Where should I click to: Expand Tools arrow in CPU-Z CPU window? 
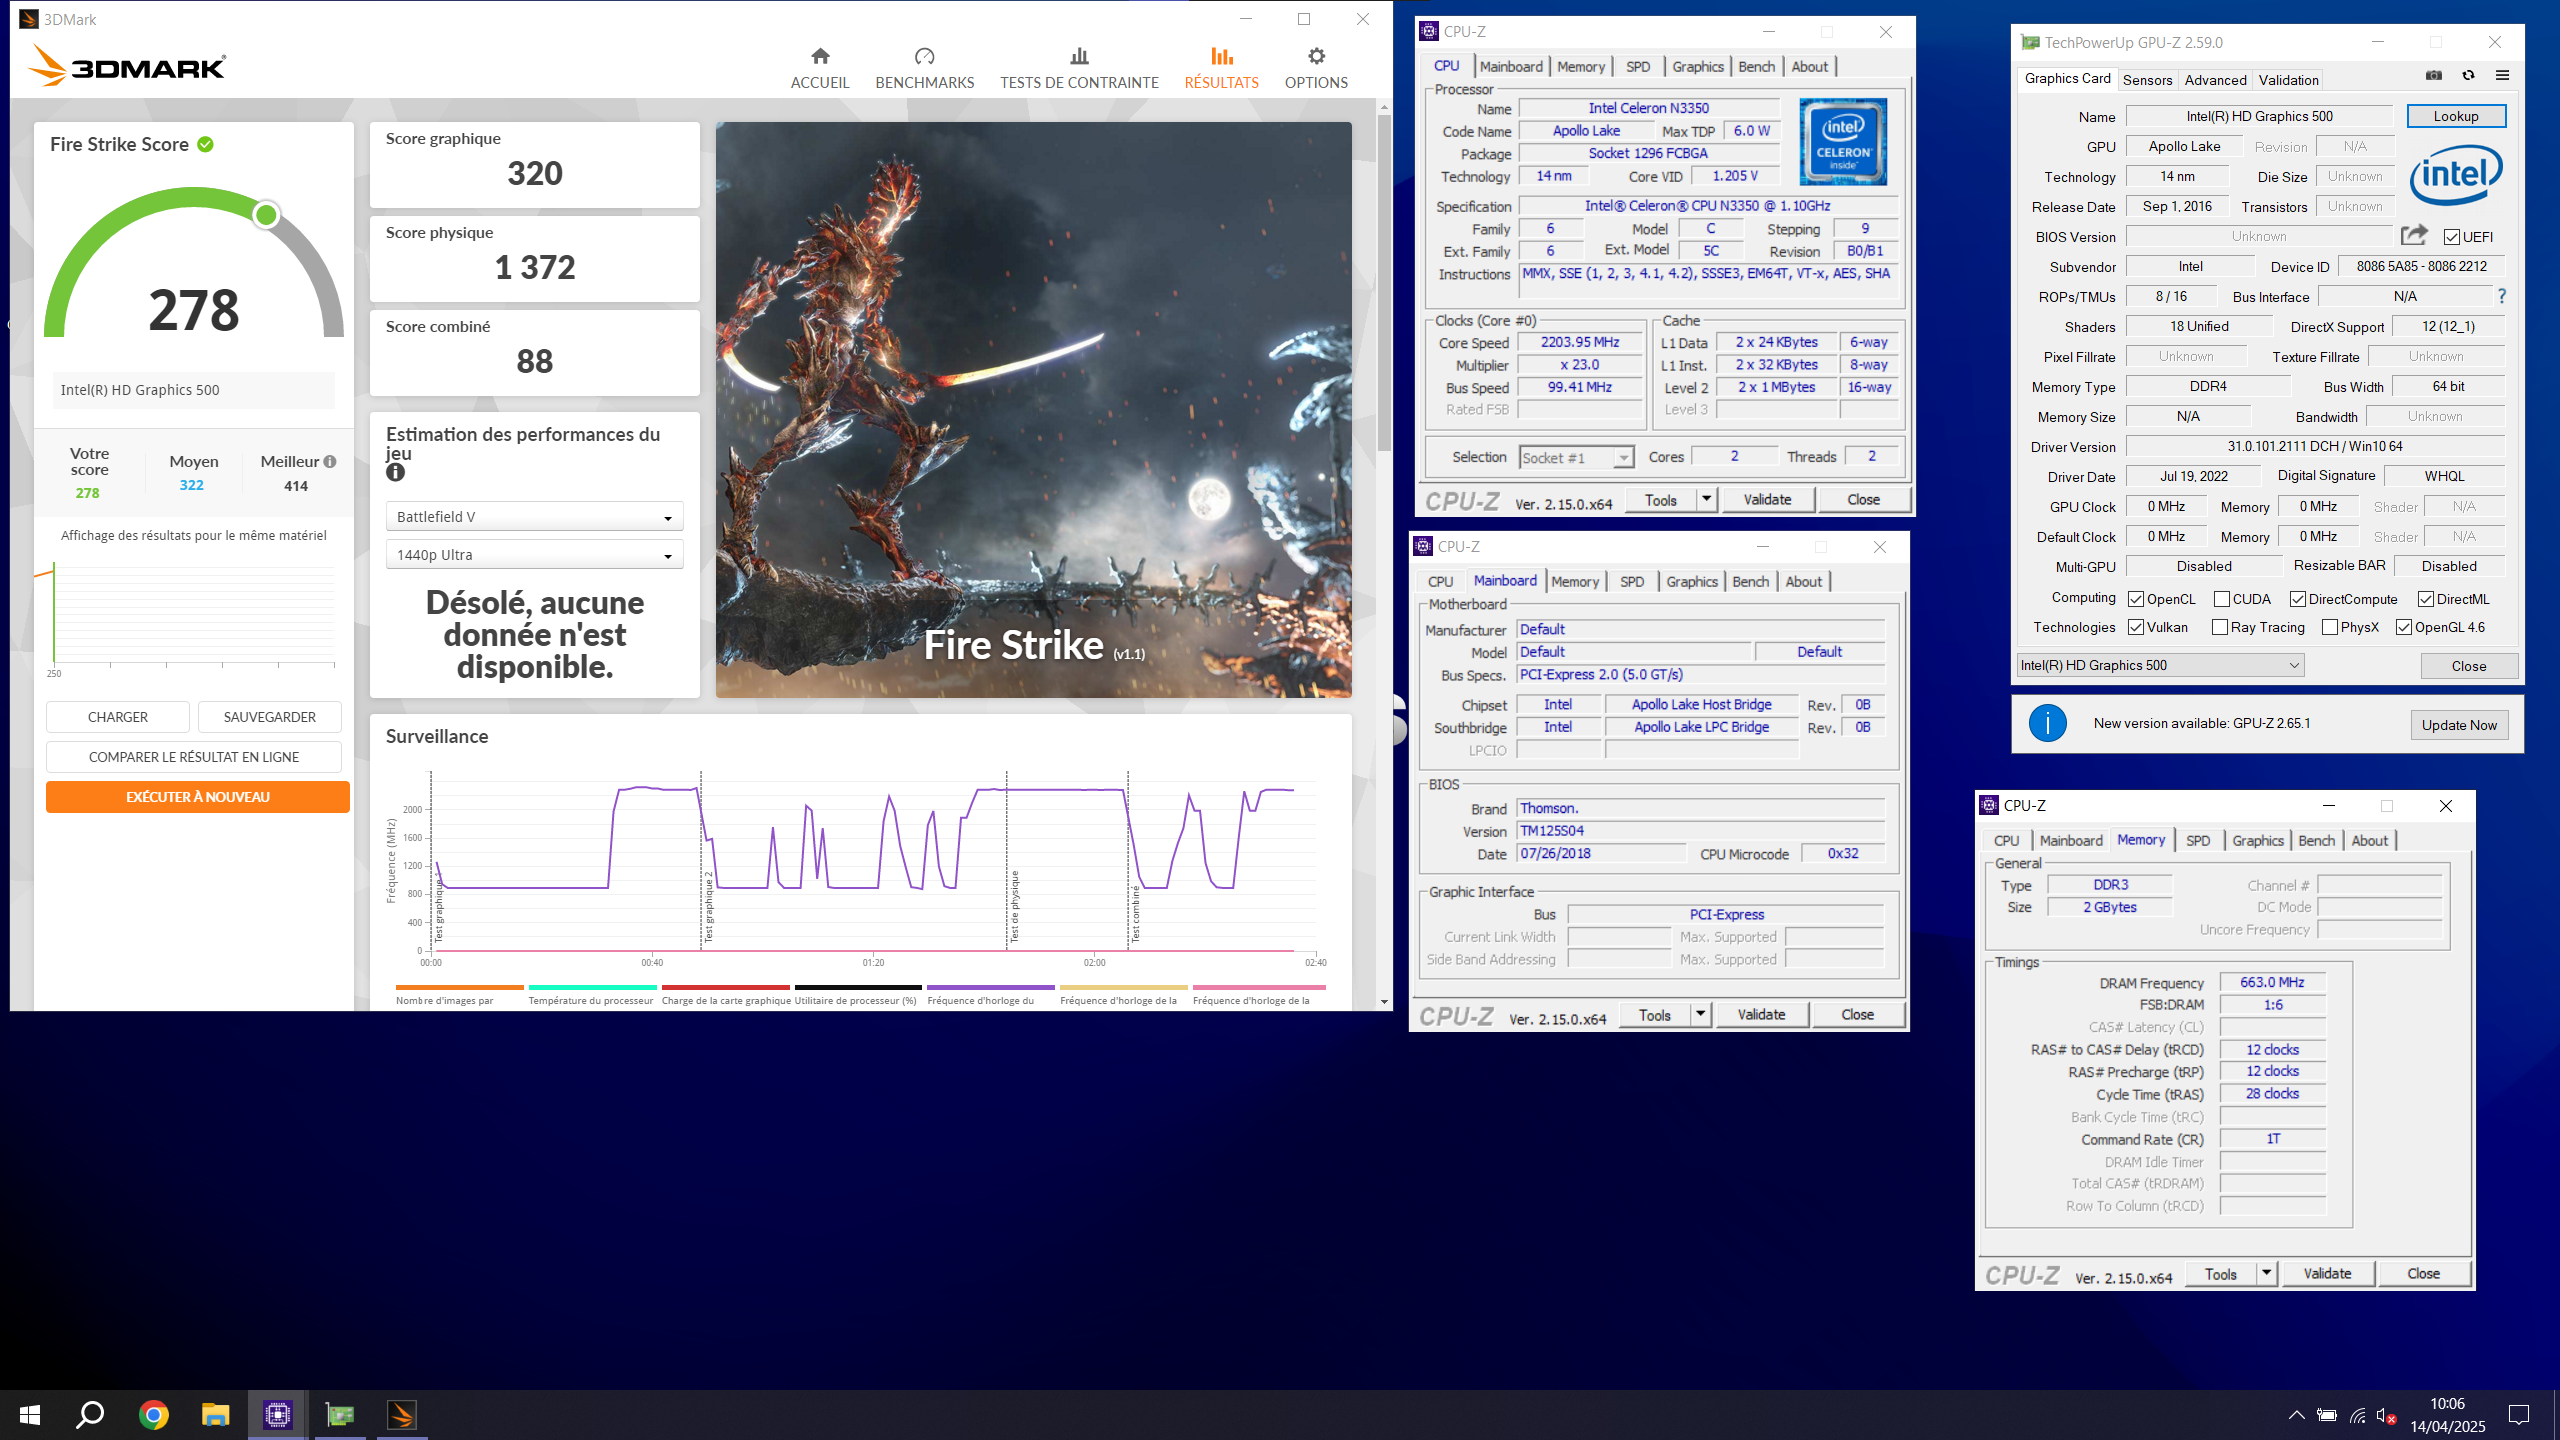pos(1707,499)
